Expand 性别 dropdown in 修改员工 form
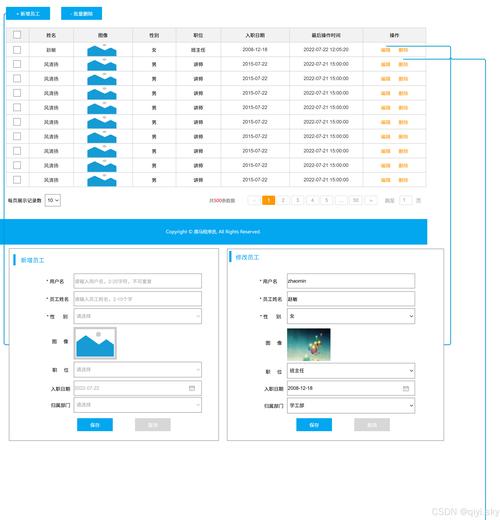This screenshot has width=500, height=520. pyautogui.click(x=351, y=316)
